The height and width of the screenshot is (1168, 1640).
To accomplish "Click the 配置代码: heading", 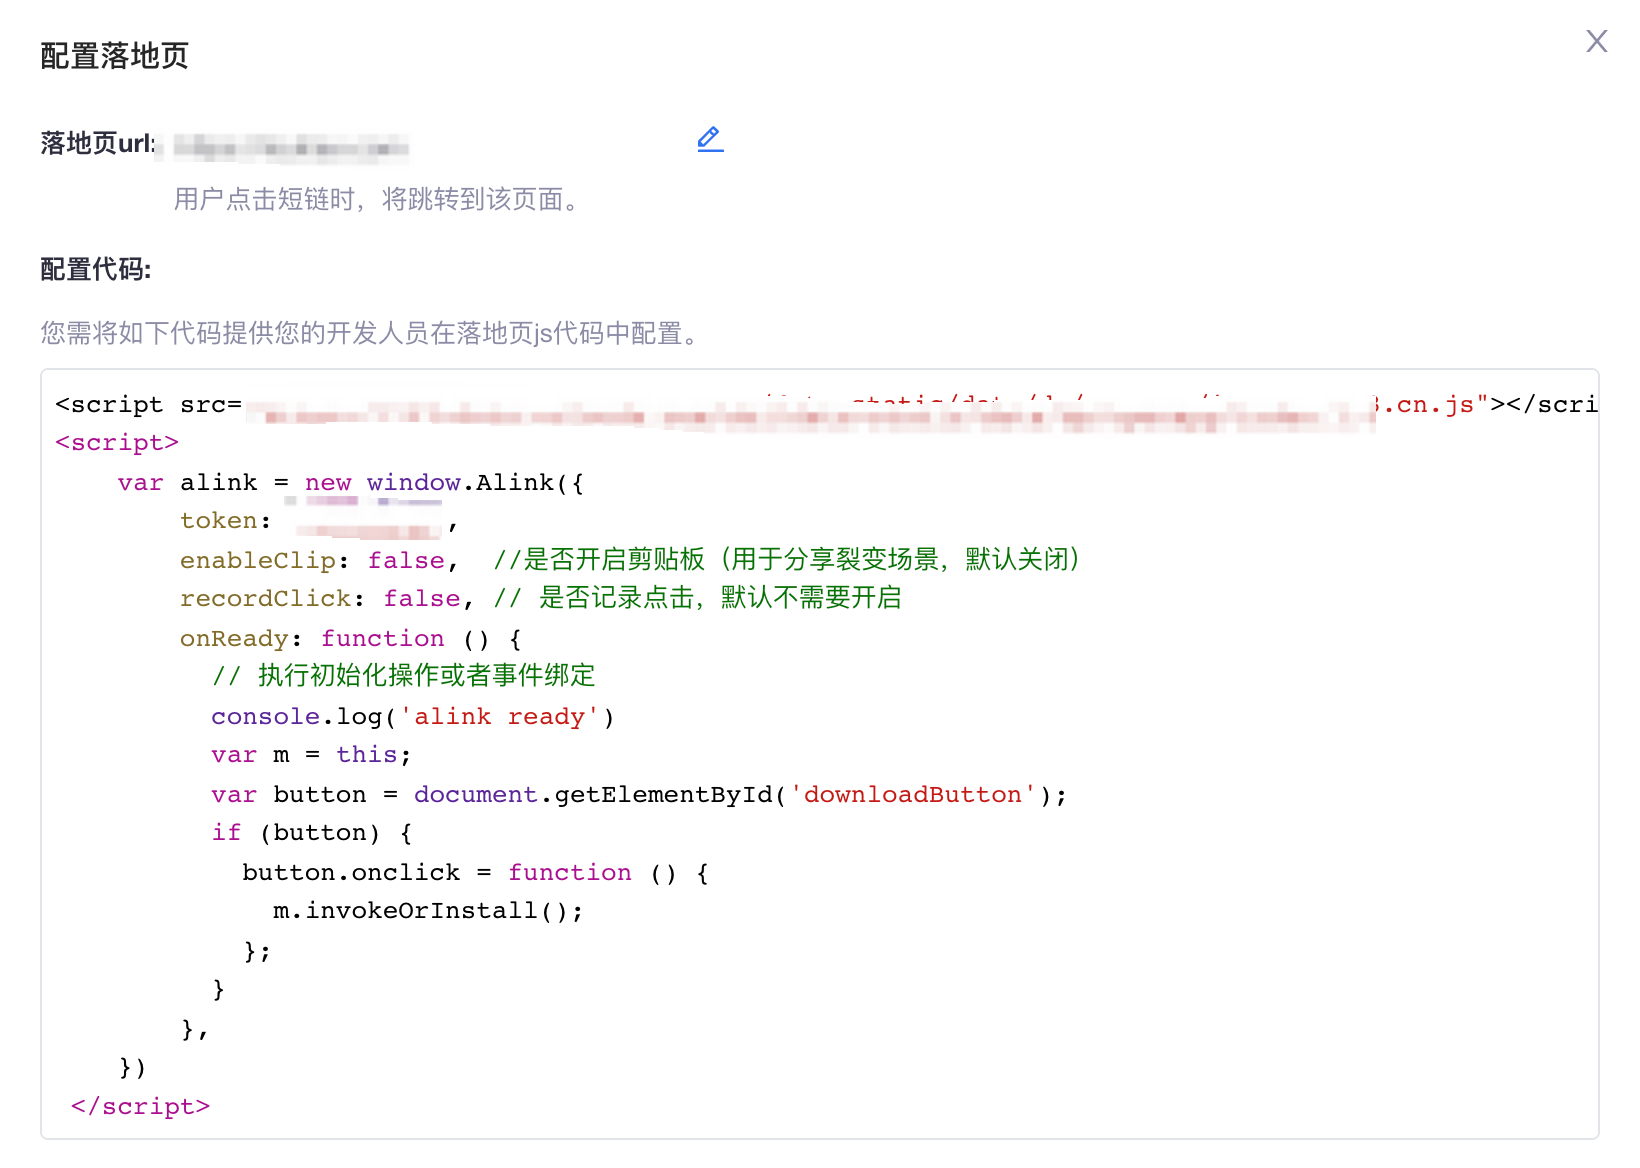I will click(x=96, y=269).
